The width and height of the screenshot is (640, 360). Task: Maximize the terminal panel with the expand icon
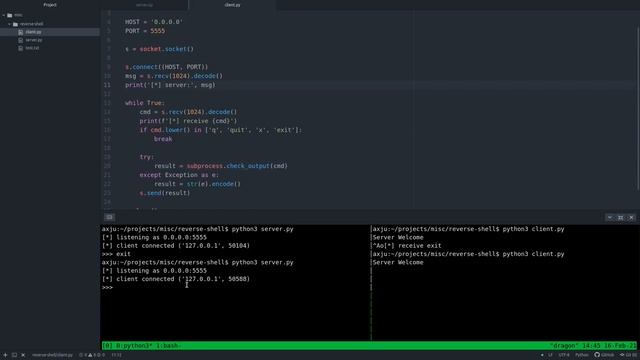point(620,218)
